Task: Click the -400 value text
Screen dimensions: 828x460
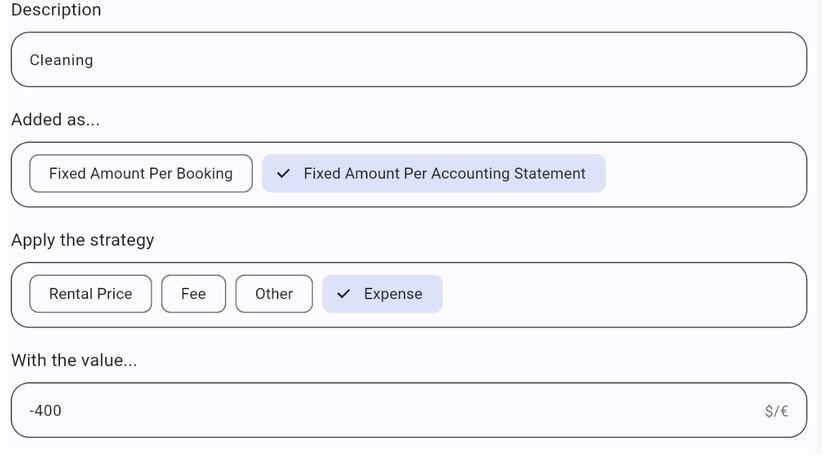Action: click(46, 410)
